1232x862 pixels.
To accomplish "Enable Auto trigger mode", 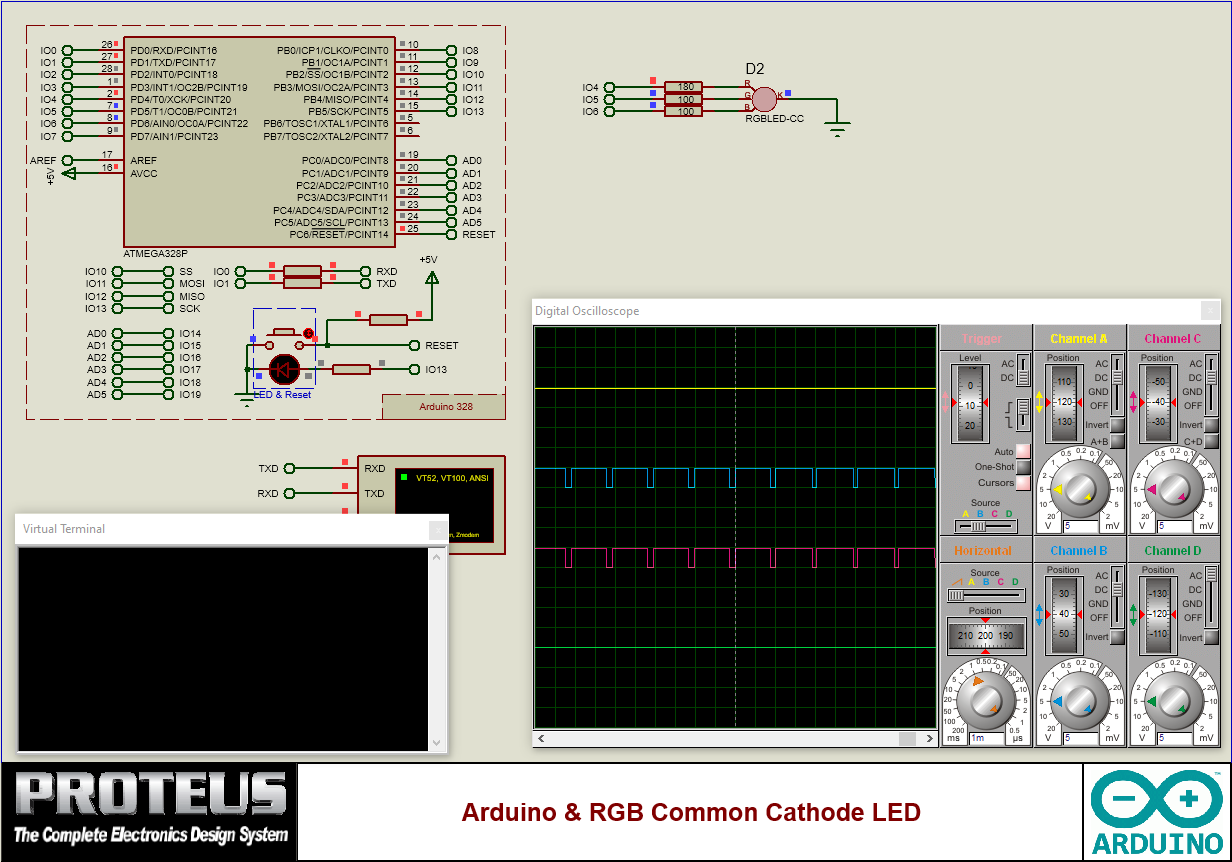I will click(x=1023, y=451).
